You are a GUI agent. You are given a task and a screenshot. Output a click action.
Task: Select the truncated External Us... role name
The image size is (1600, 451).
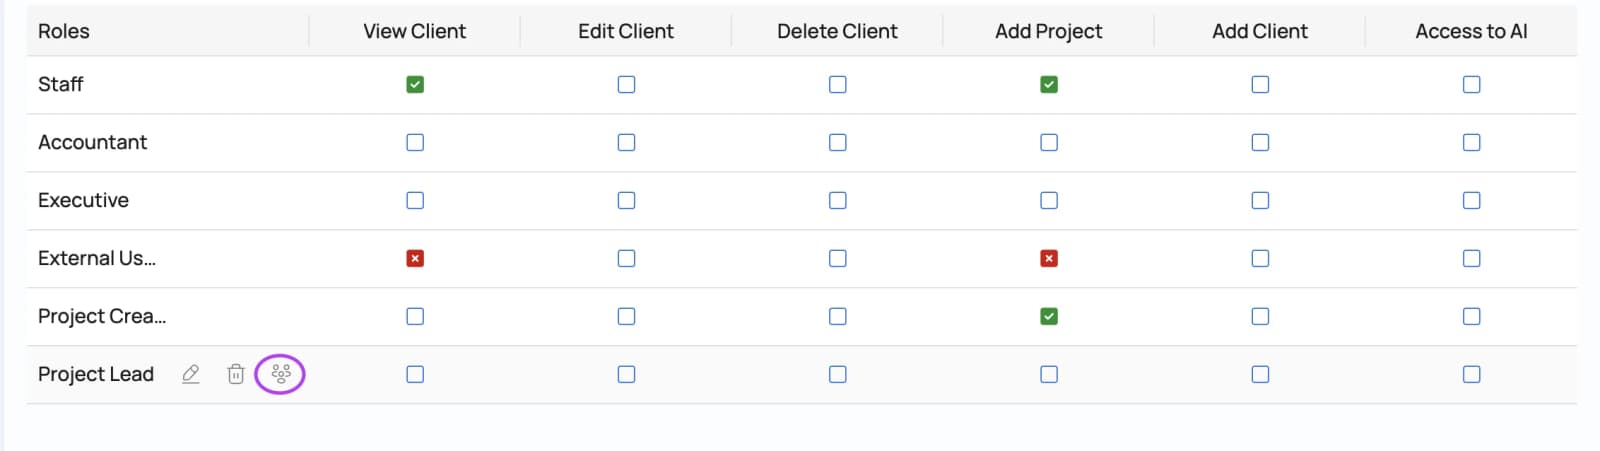97,258
